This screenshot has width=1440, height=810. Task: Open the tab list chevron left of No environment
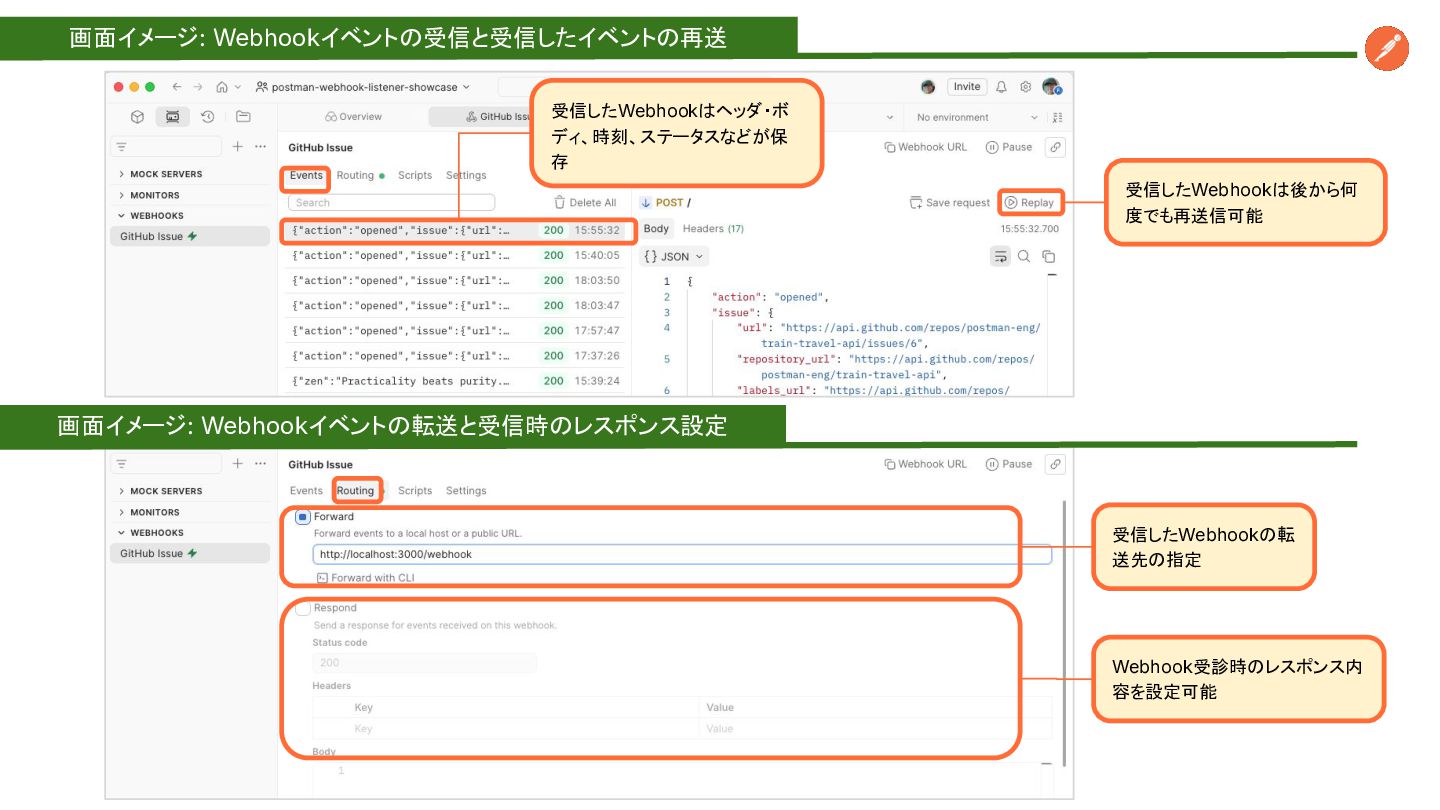coord(889,117)
